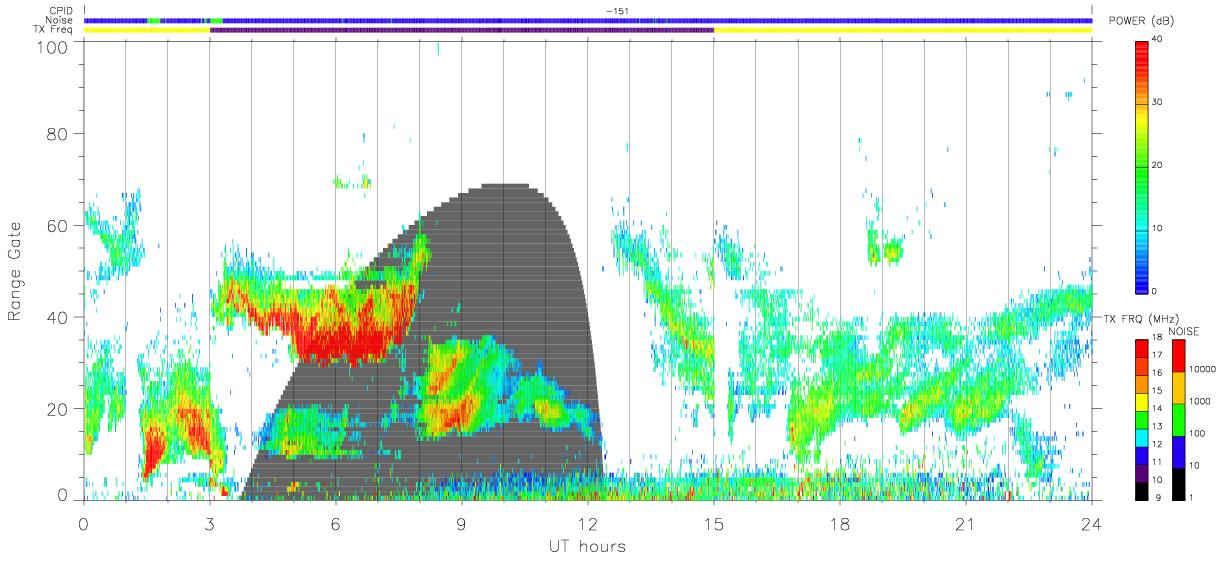Click the 14 tick on the TX FRQ scale
This screenshot has height=567, width=1228.
point(1157,409)
